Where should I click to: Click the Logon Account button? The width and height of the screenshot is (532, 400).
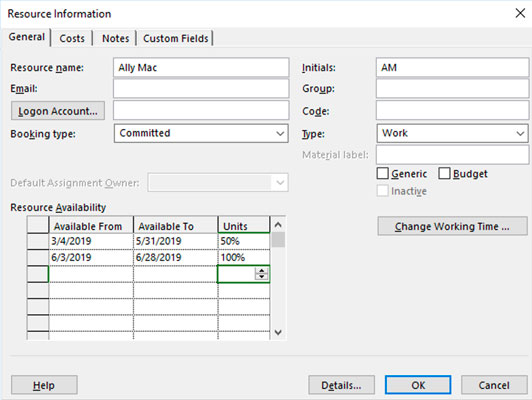[x=58, y=111]
